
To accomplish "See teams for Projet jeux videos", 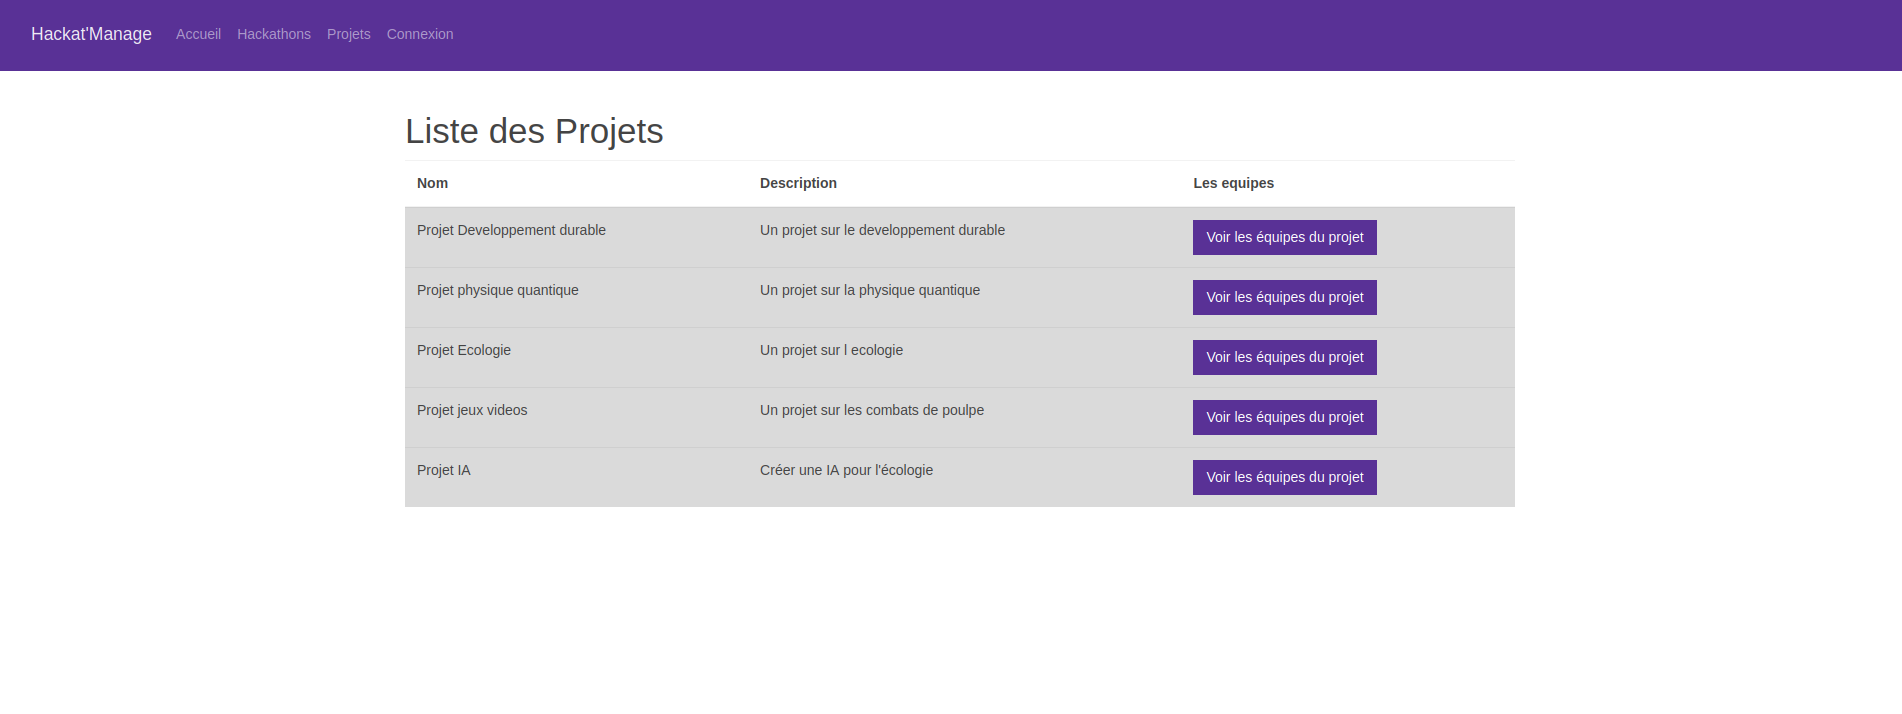I will [x=1284, y=417].
